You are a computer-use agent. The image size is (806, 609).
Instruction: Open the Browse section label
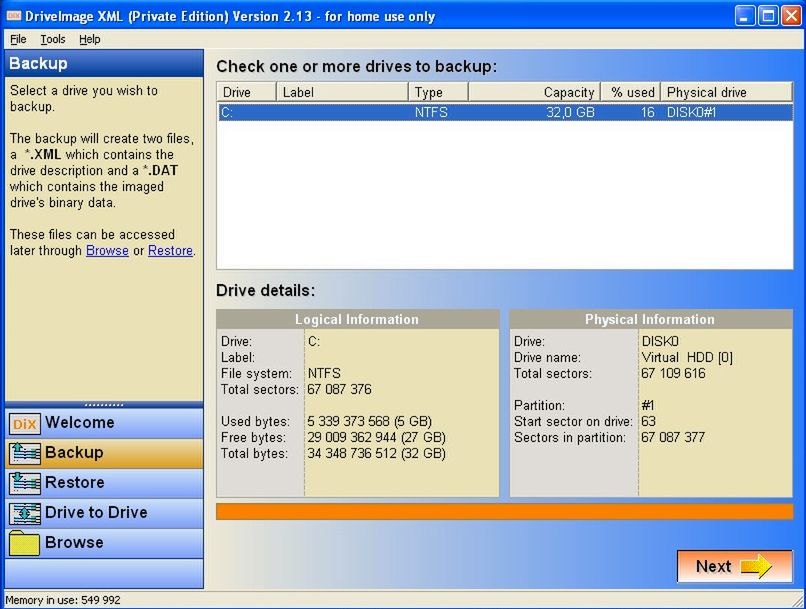pyautogui.click(x=74, y=542)
